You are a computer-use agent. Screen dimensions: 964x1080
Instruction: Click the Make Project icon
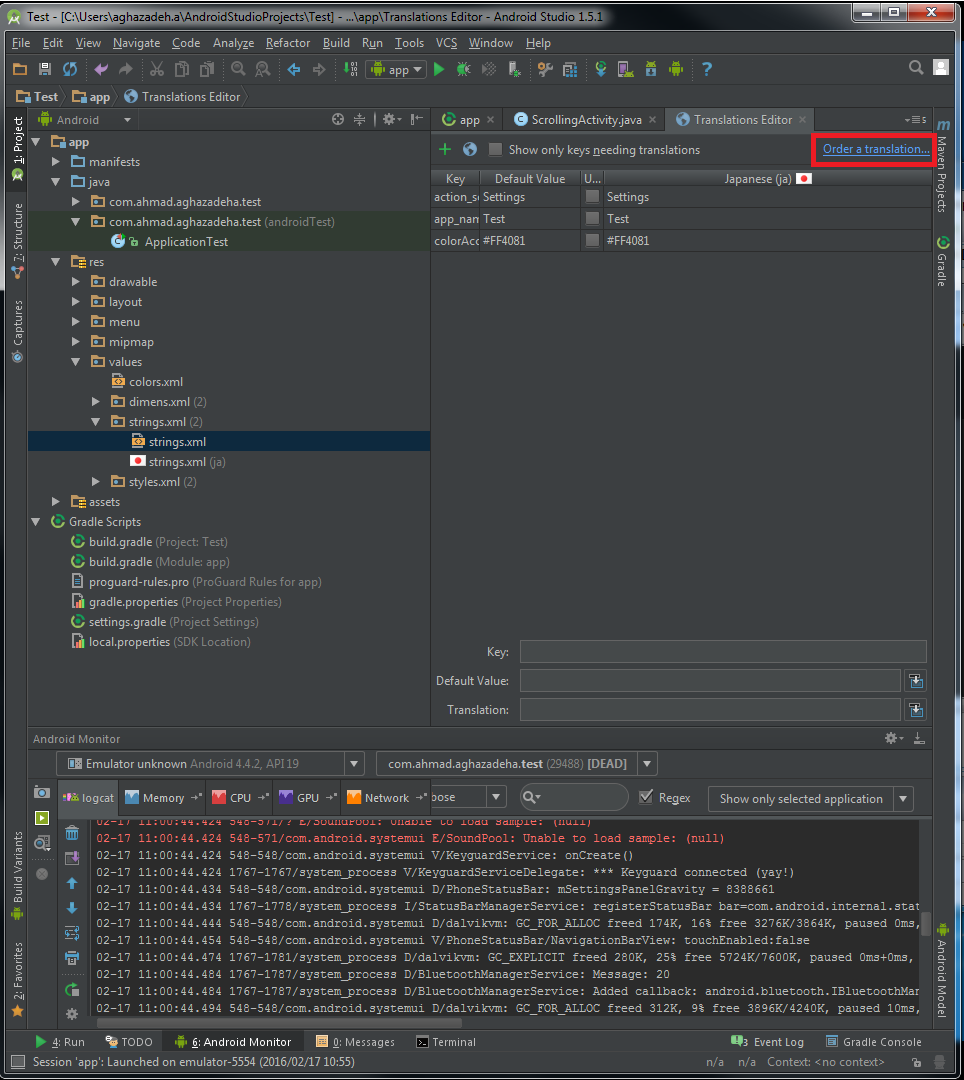350,69
